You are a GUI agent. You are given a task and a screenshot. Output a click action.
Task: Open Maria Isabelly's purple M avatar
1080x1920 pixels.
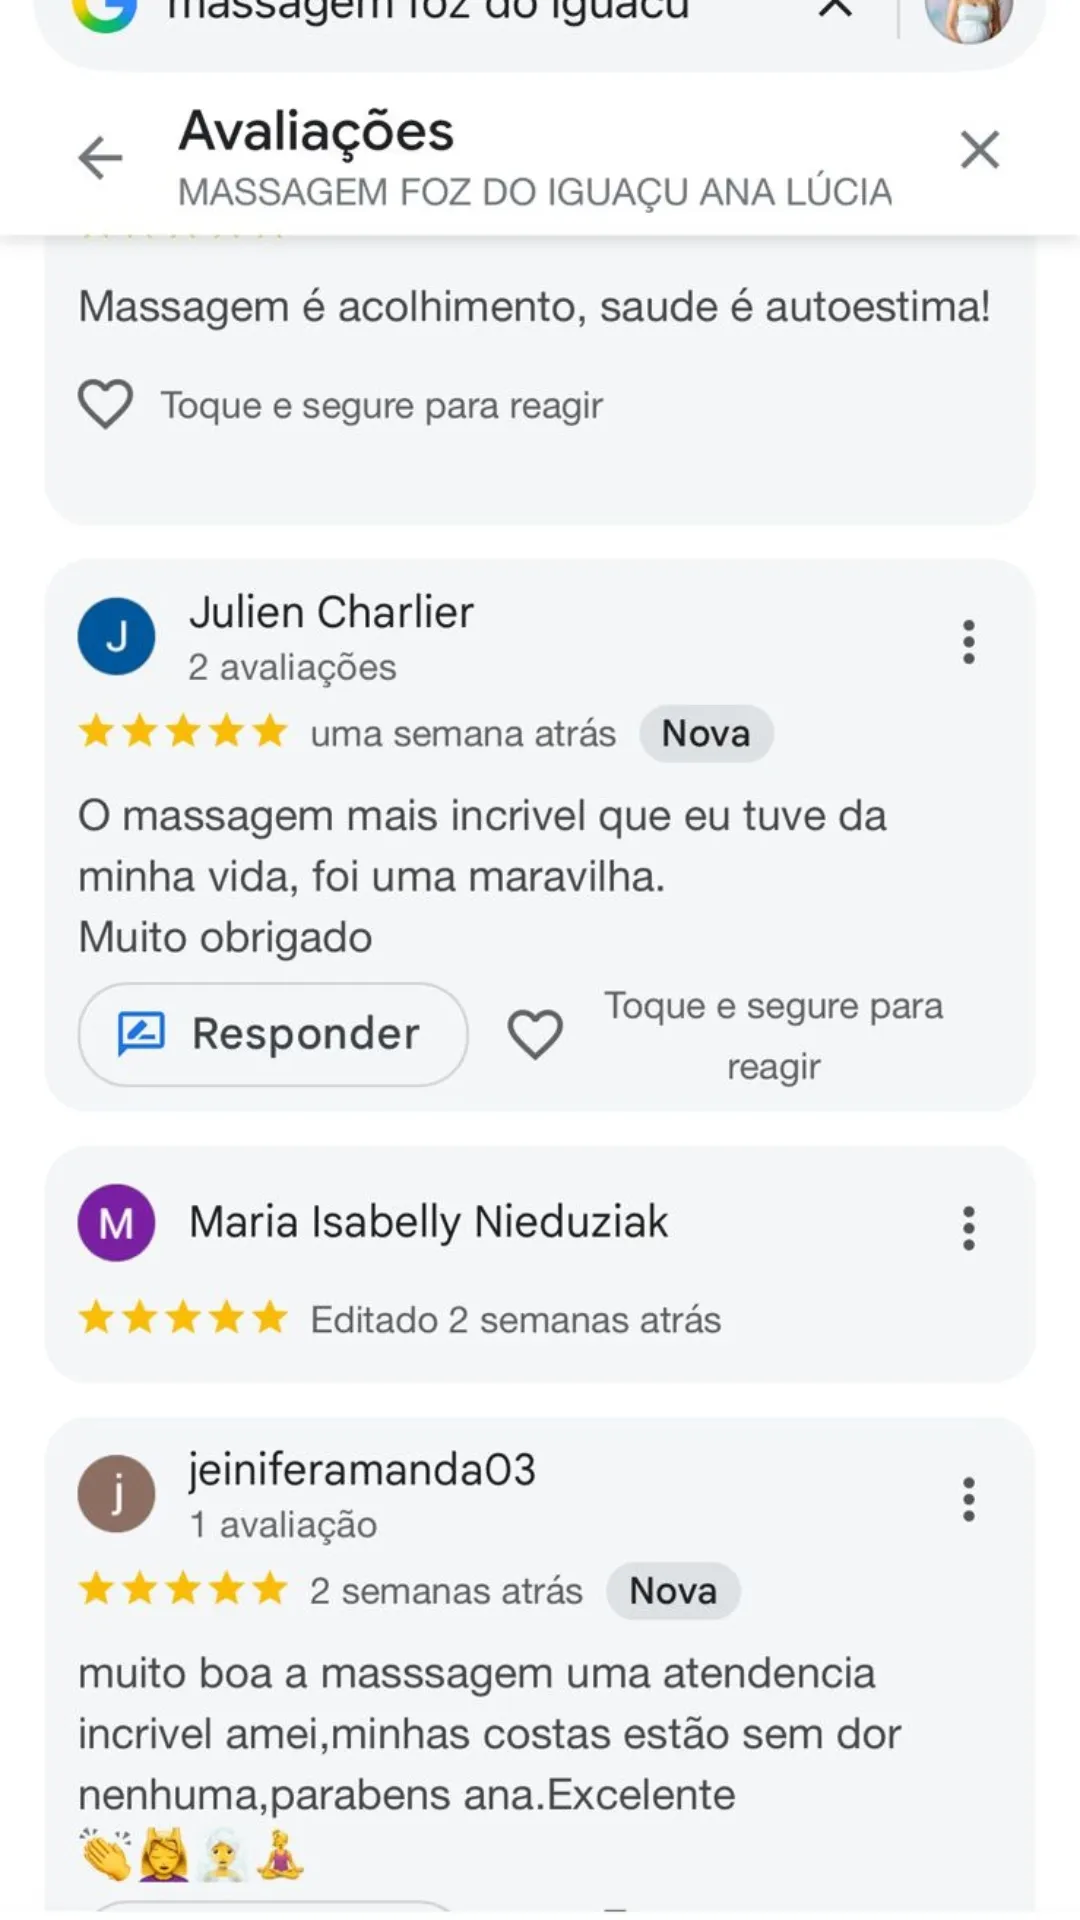(x=117, y=1222)
